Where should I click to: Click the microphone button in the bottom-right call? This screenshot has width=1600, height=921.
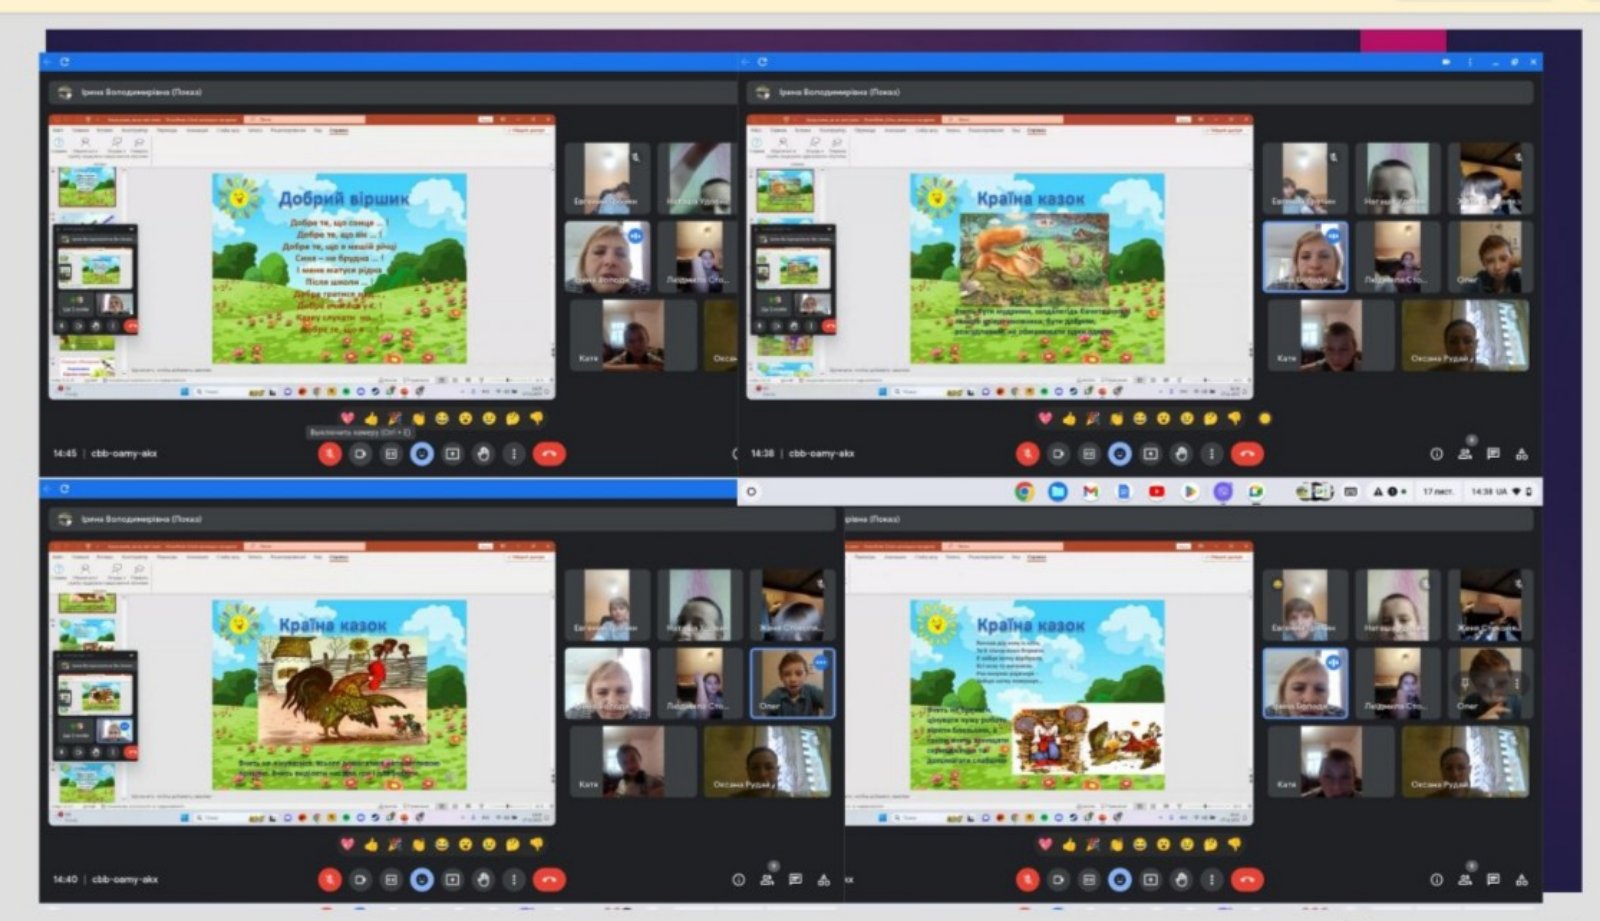(x=1027, y=880)
